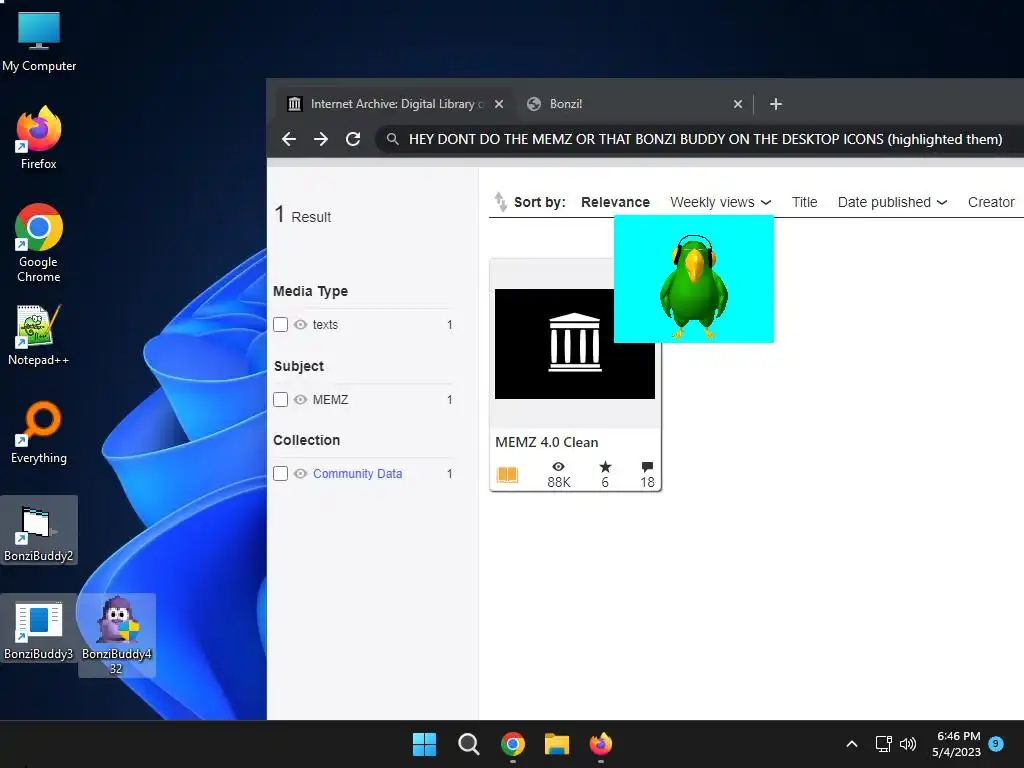This screenshot has height=768, width=1024.
Task: Click the MEMZ subject label
Action: click(330, 399)
